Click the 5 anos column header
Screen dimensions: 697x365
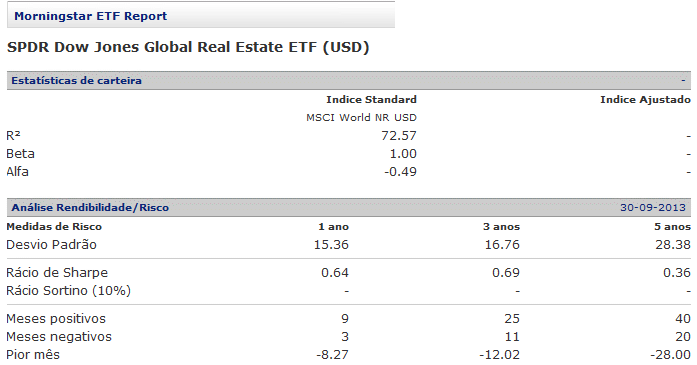pyautogui.click(x=673, y=227)
